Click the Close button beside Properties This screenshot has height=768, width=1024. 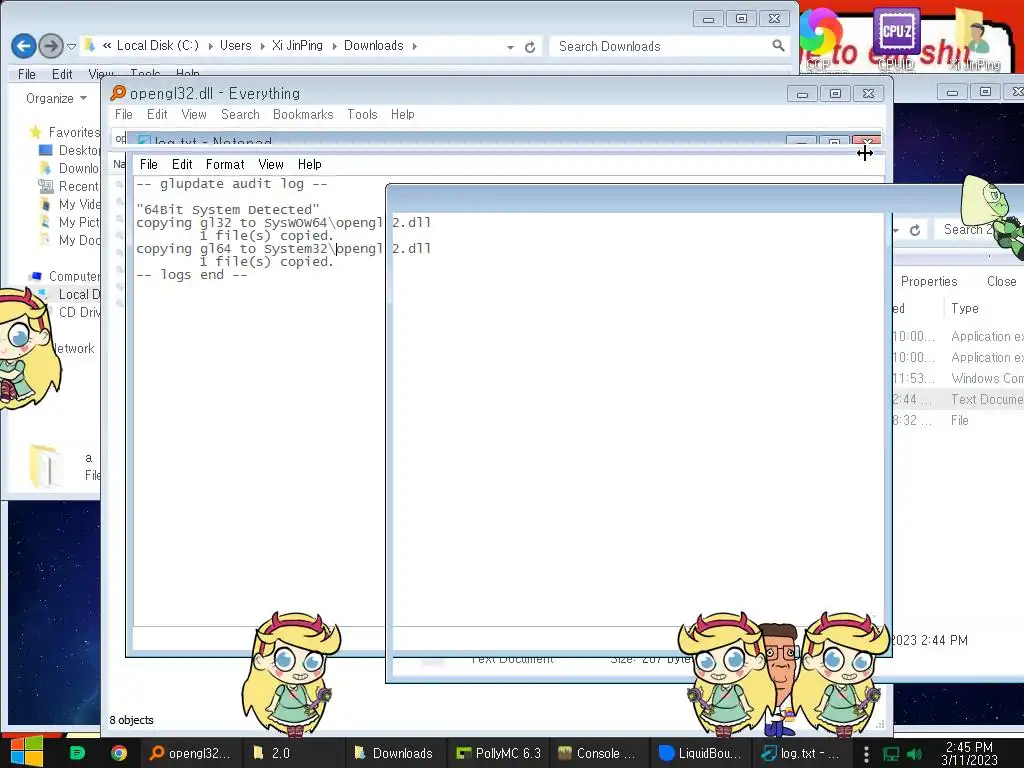point(1002,281)
